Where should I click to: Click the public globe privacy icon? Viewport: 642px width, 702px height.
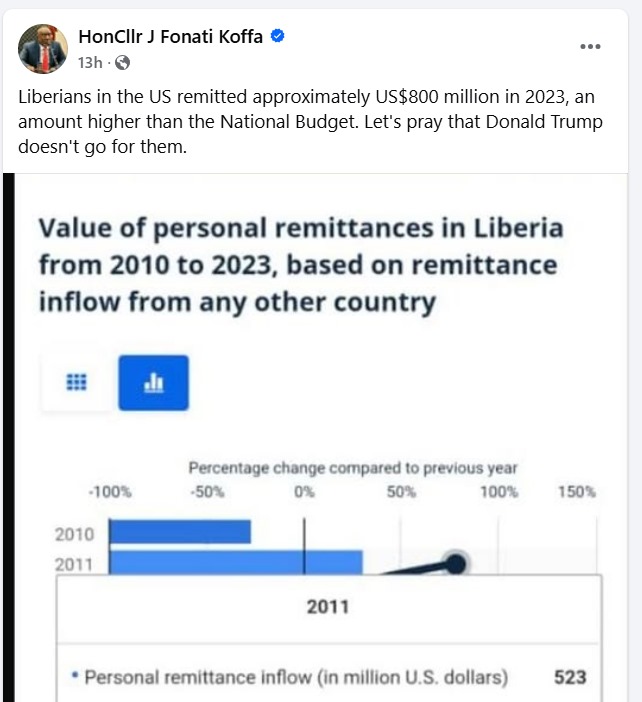(122, 63)
